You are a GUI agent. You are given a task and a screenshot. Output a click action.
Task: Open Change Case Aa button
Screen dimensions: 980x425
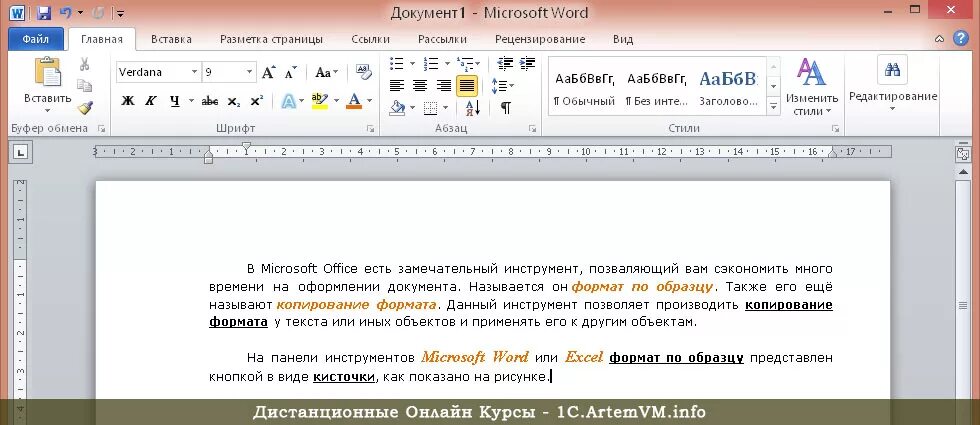tap(327, 72)
